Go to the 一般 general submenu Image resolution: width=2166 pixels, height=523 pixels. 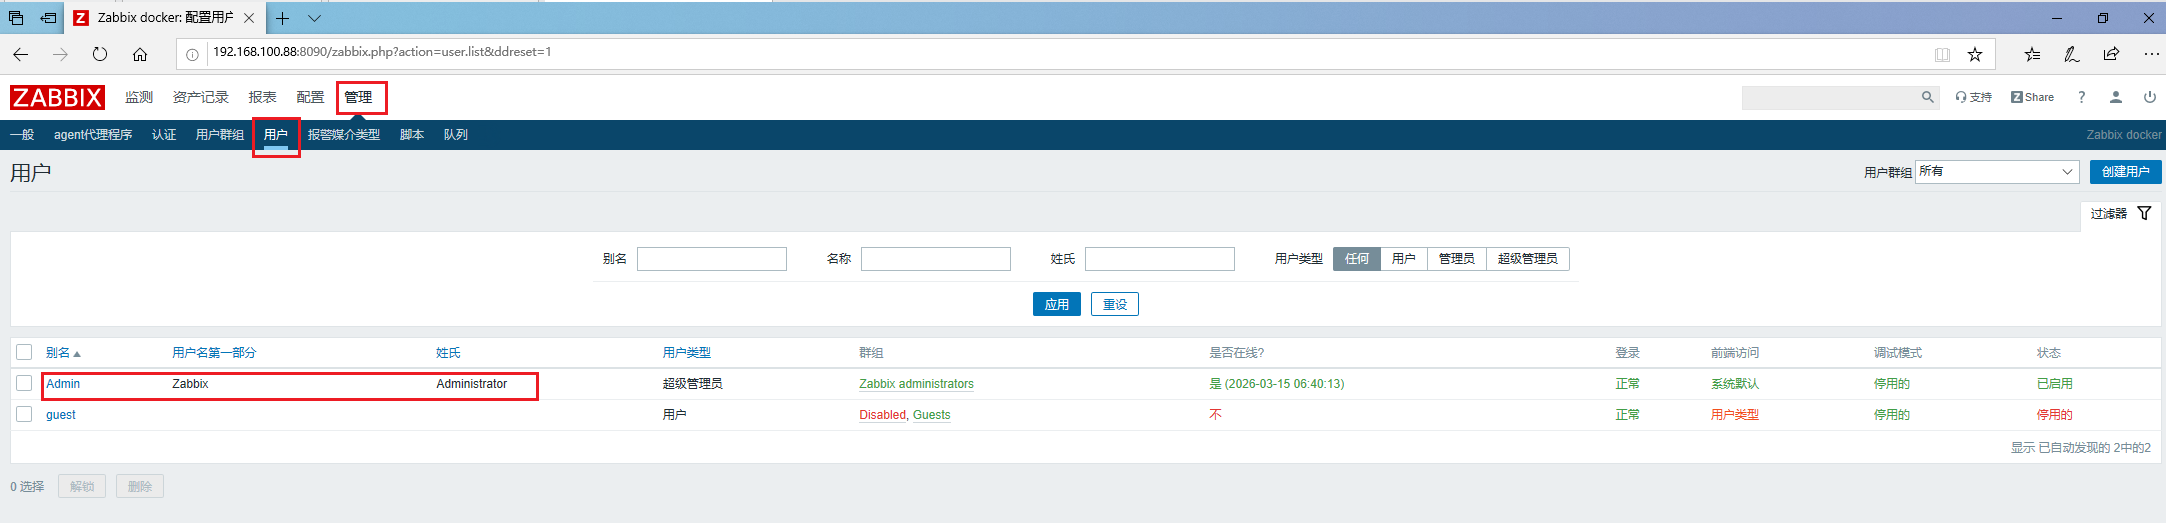pos(22,135)
